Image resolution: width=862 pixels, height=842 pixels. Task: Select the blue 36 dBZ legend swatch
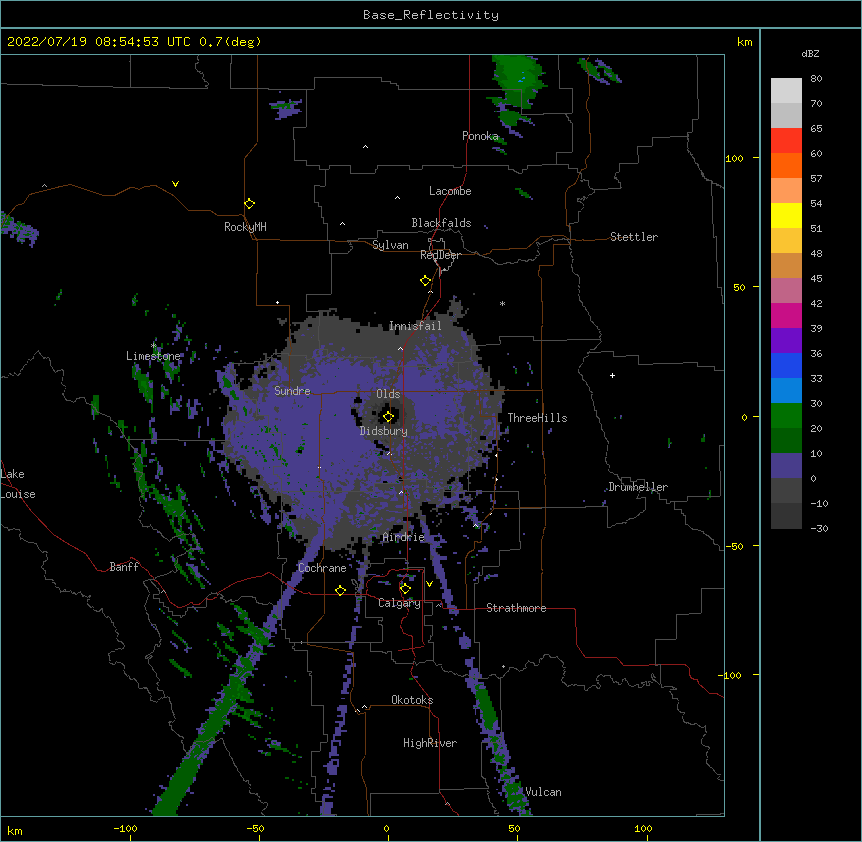point(786,365)
